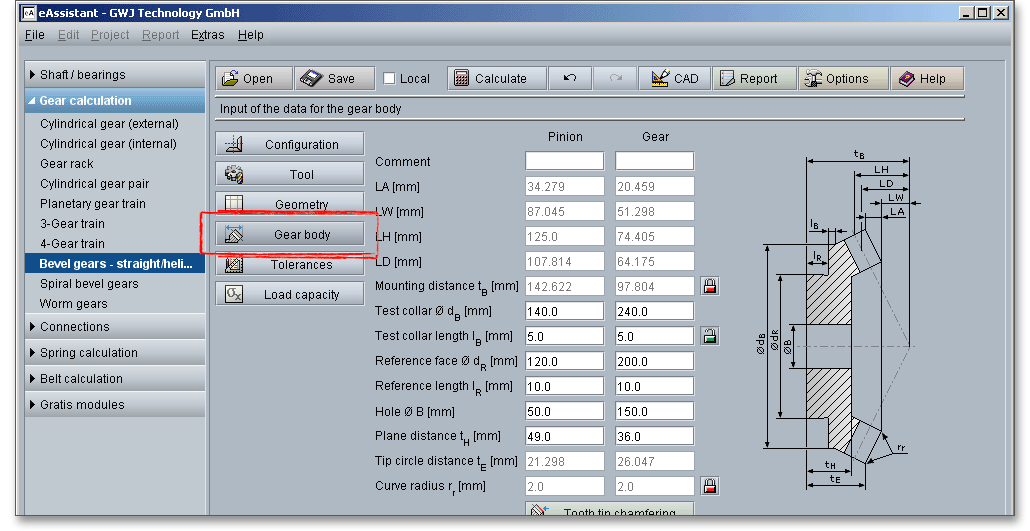The height and width of the screenshot is (531, 1030).
Task: Click the Report toolbar button
Action: [747, 79]
